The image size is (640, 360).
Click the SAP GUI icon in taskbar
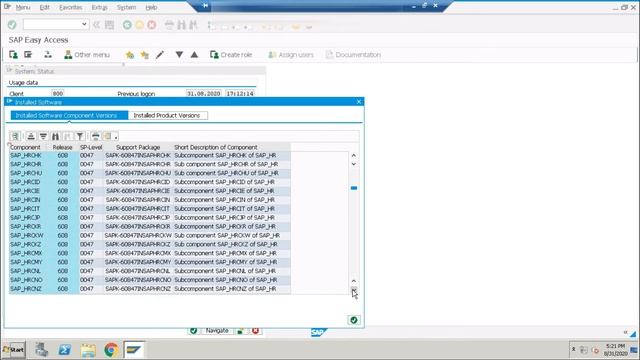coord(134,350)
